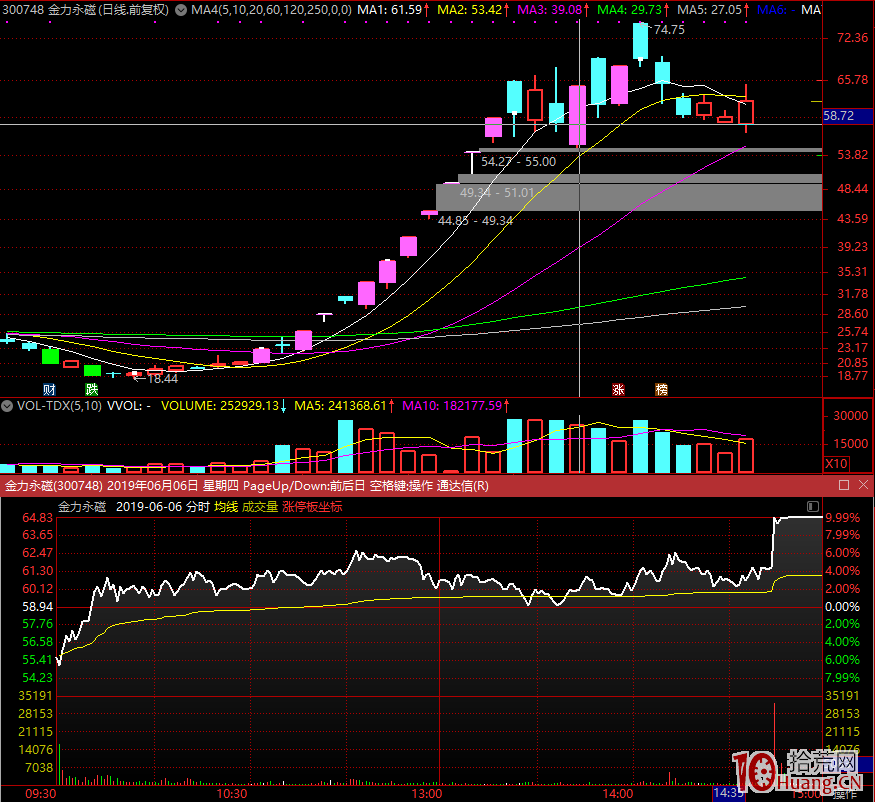
Task: Click the 74.75 high price label
Action: 669,30
